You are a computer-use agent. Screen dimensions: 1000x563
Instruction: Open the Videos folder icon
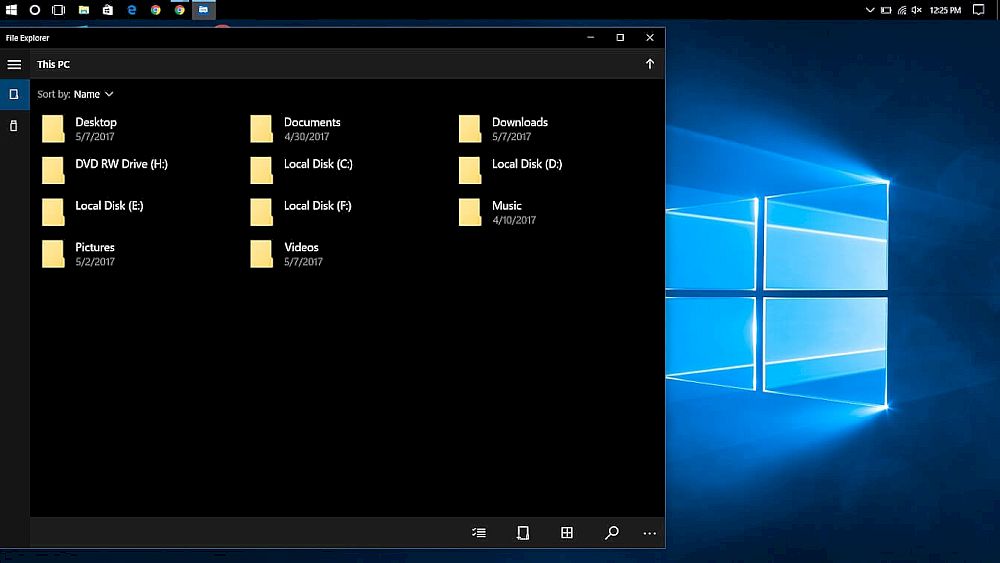pyautogui.click(x=261, y=254)
